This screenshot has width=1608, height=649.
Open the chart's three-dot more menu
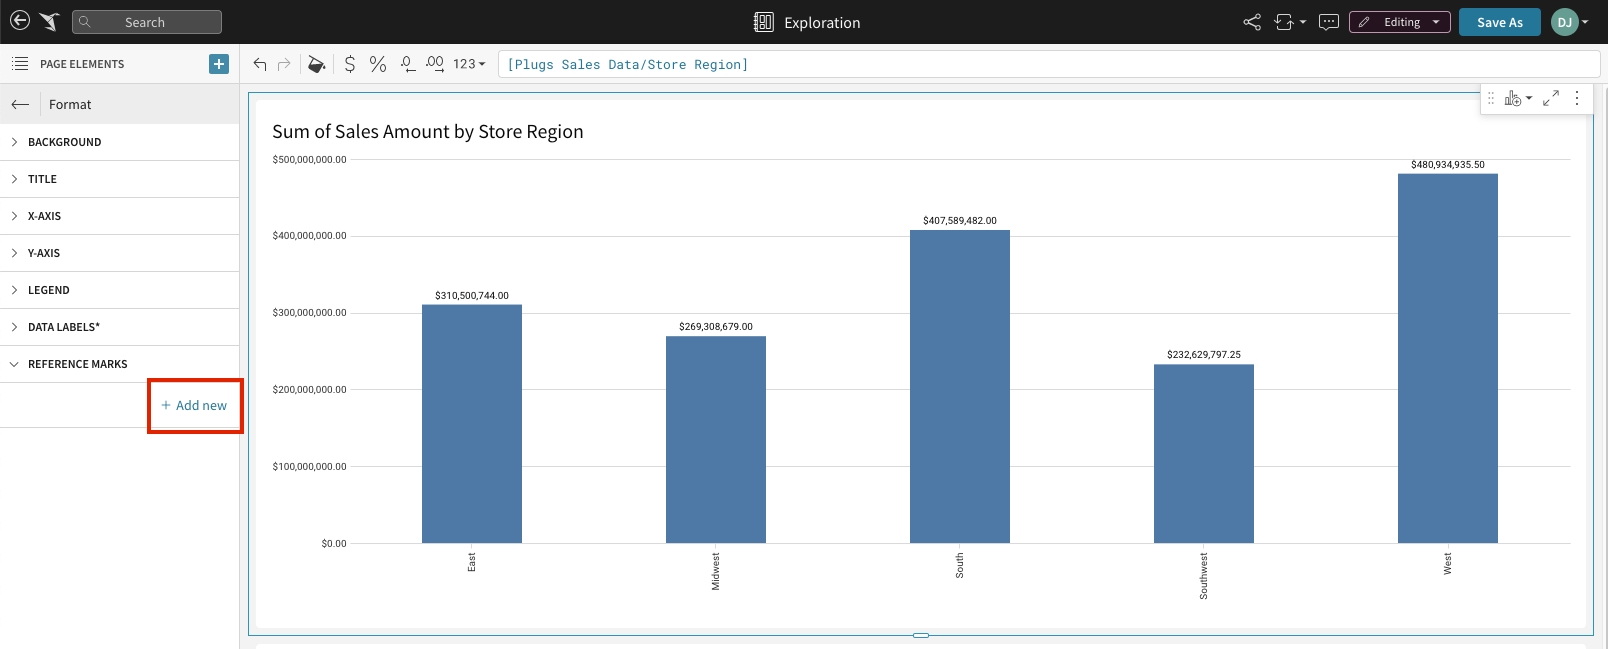point(1577,98)
